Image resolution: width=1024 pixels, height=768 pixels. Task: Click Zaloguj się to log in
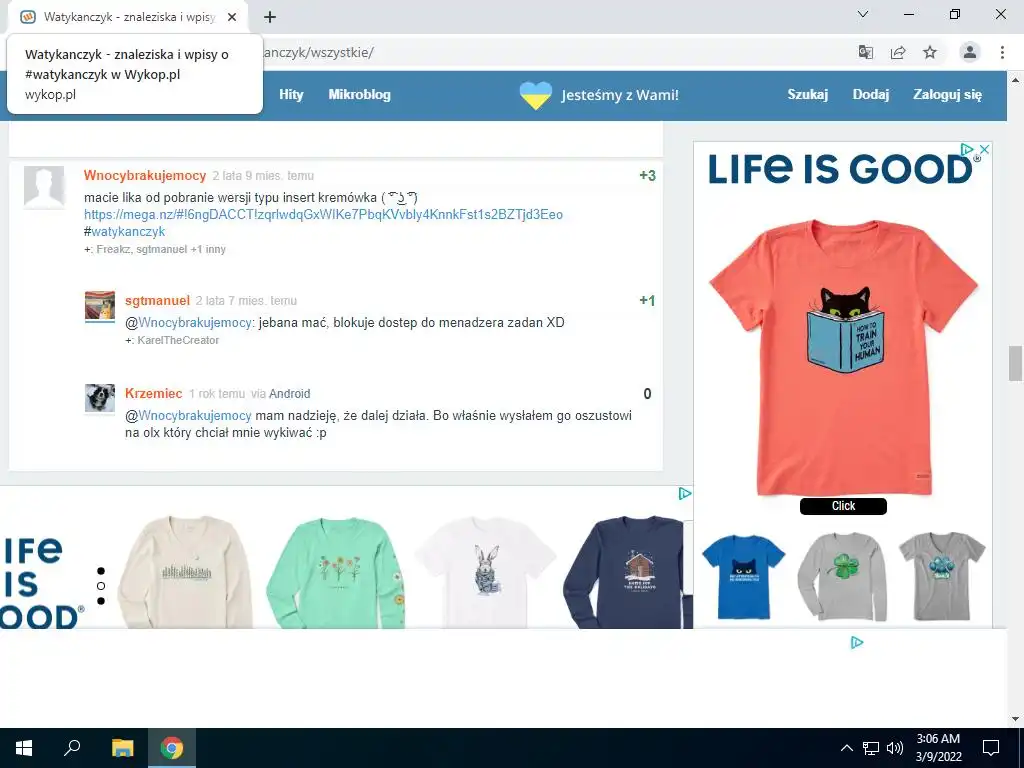click(947, 95)
